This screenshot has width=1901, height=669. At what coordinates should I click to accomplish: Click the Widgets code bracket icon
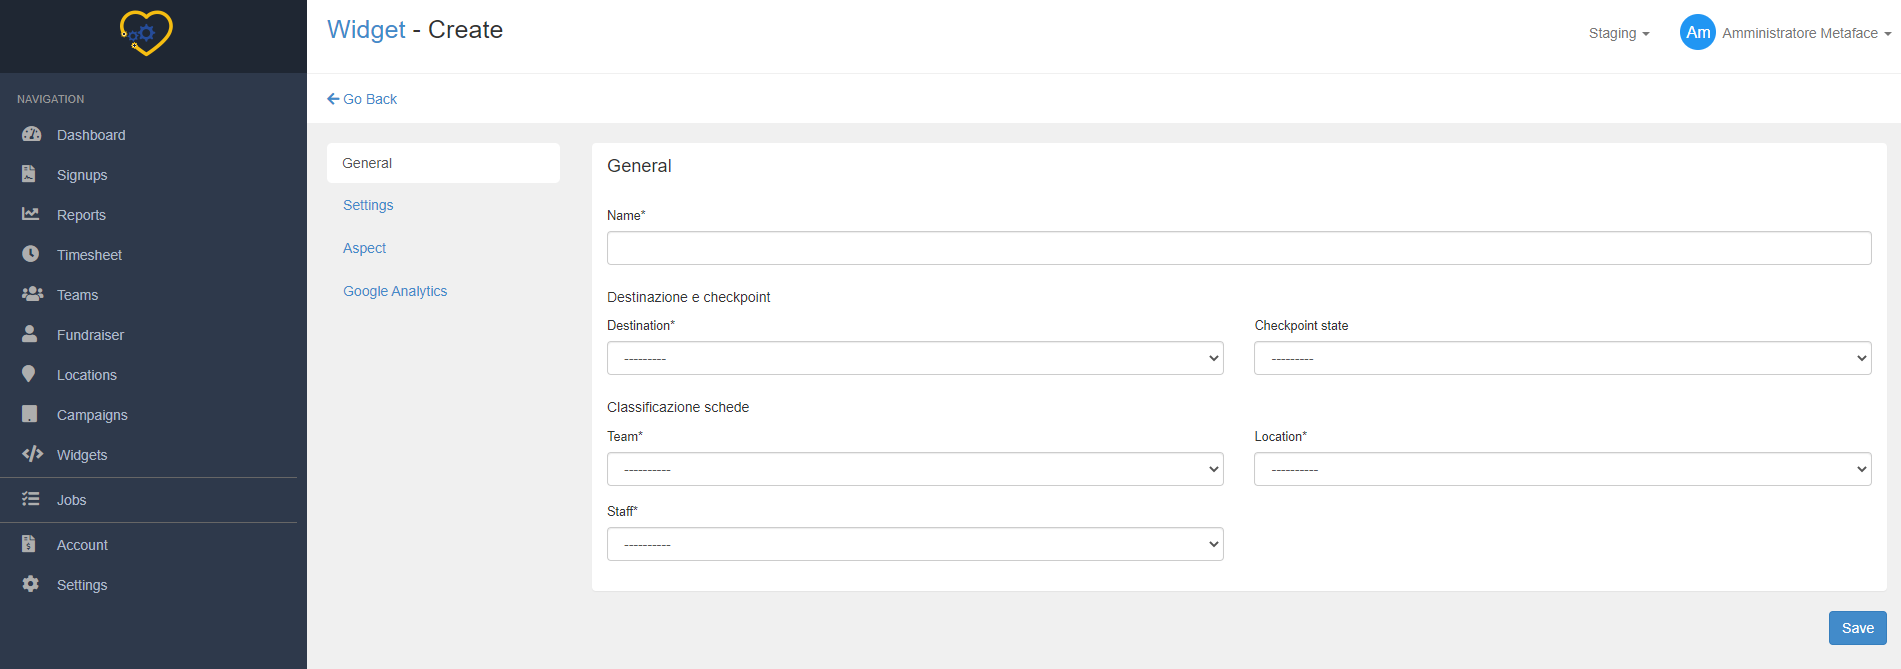(x=32, y=454)
